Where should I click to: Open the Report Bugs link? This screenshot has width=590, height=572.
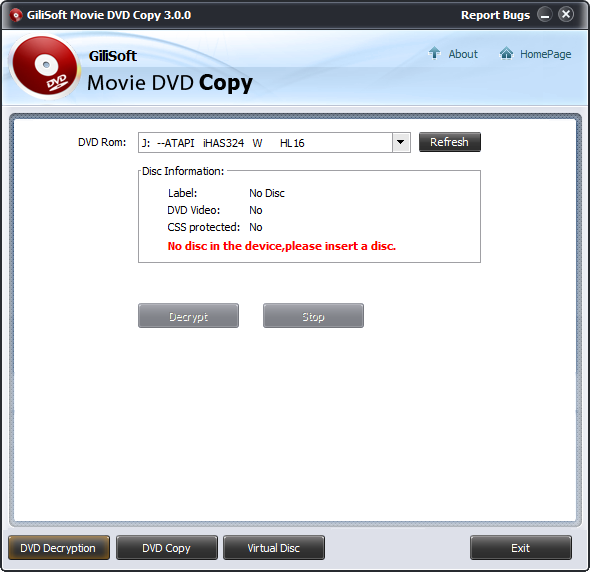(495, 15)
